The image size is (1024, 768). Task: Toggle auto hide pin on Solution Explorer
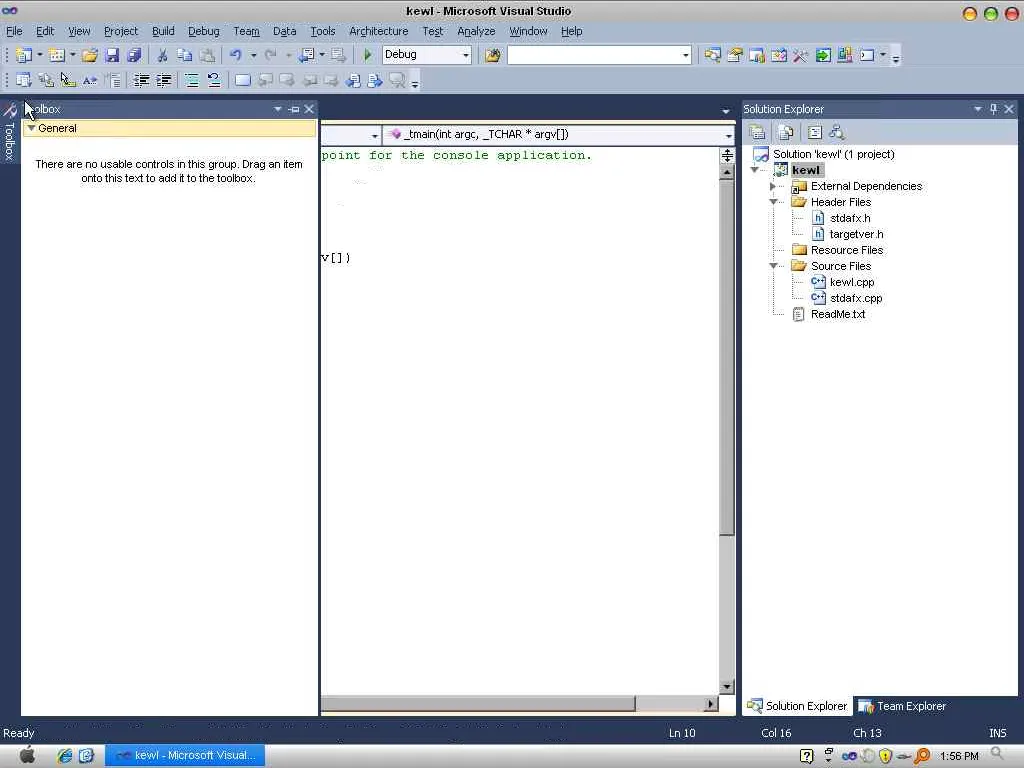pyautogui.click(x=993, y=109)
